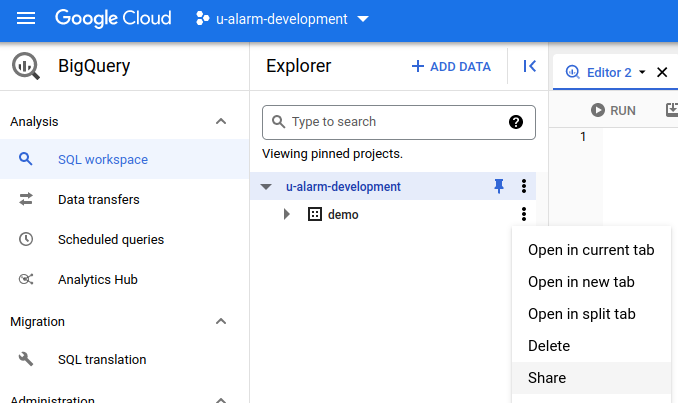Go to Analytics Hub
This screenshot has height=403, width=678.
(97, 280)
